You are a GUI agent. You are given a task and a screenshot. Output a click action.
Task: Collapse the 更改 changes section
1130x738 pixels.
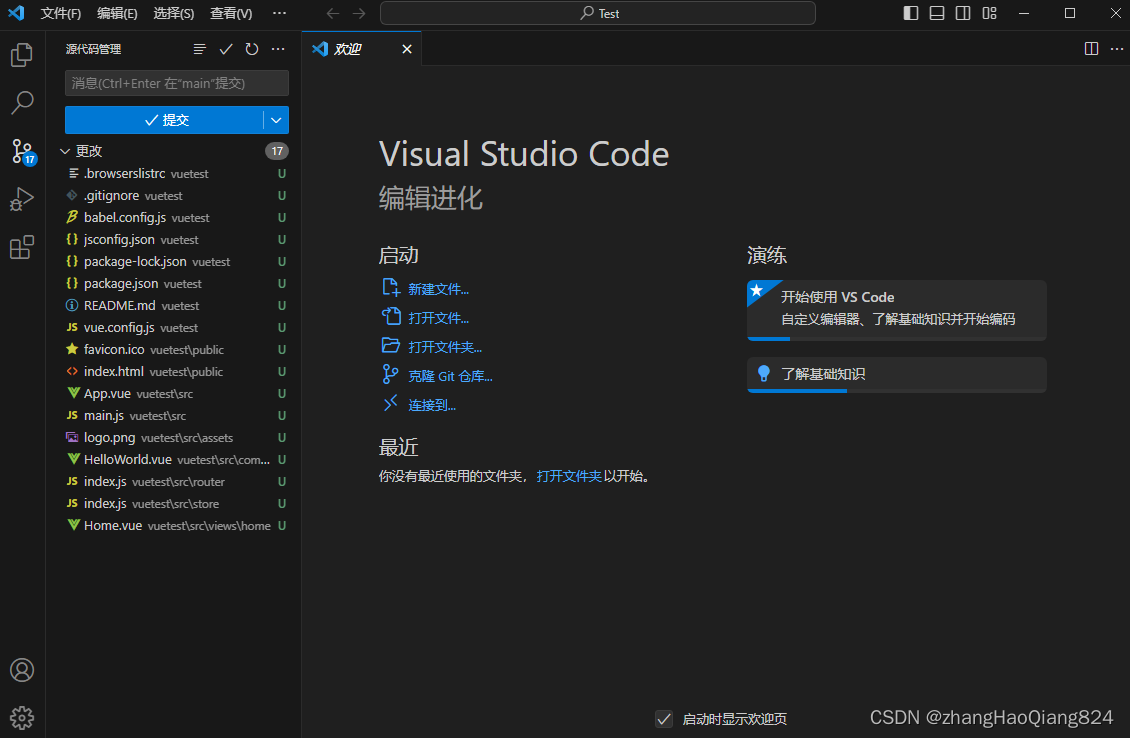click(x=65, y=151)
